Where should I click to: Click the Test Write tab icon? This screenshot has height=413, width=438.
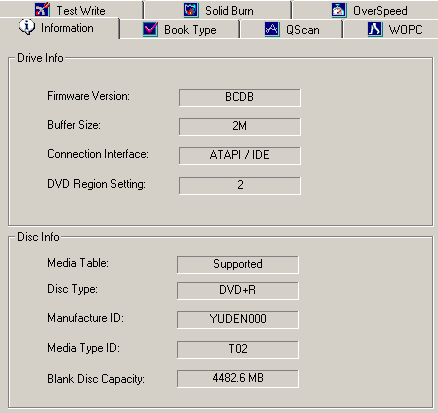click(42, 10)
